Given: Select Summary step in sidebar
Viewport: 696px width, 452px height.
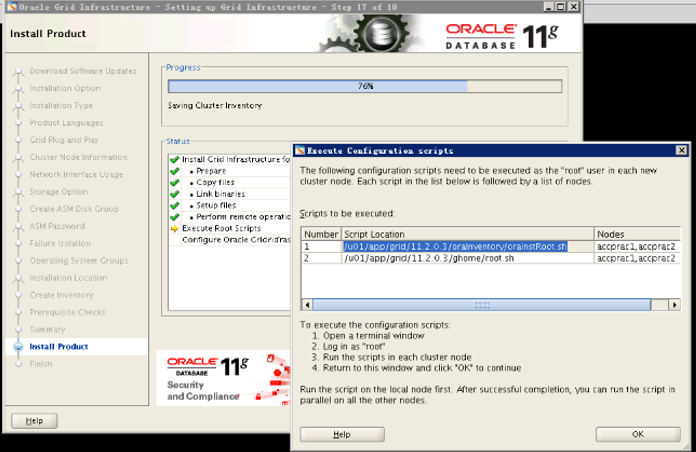Looking at the screenshot, I should tap(47, 329).
